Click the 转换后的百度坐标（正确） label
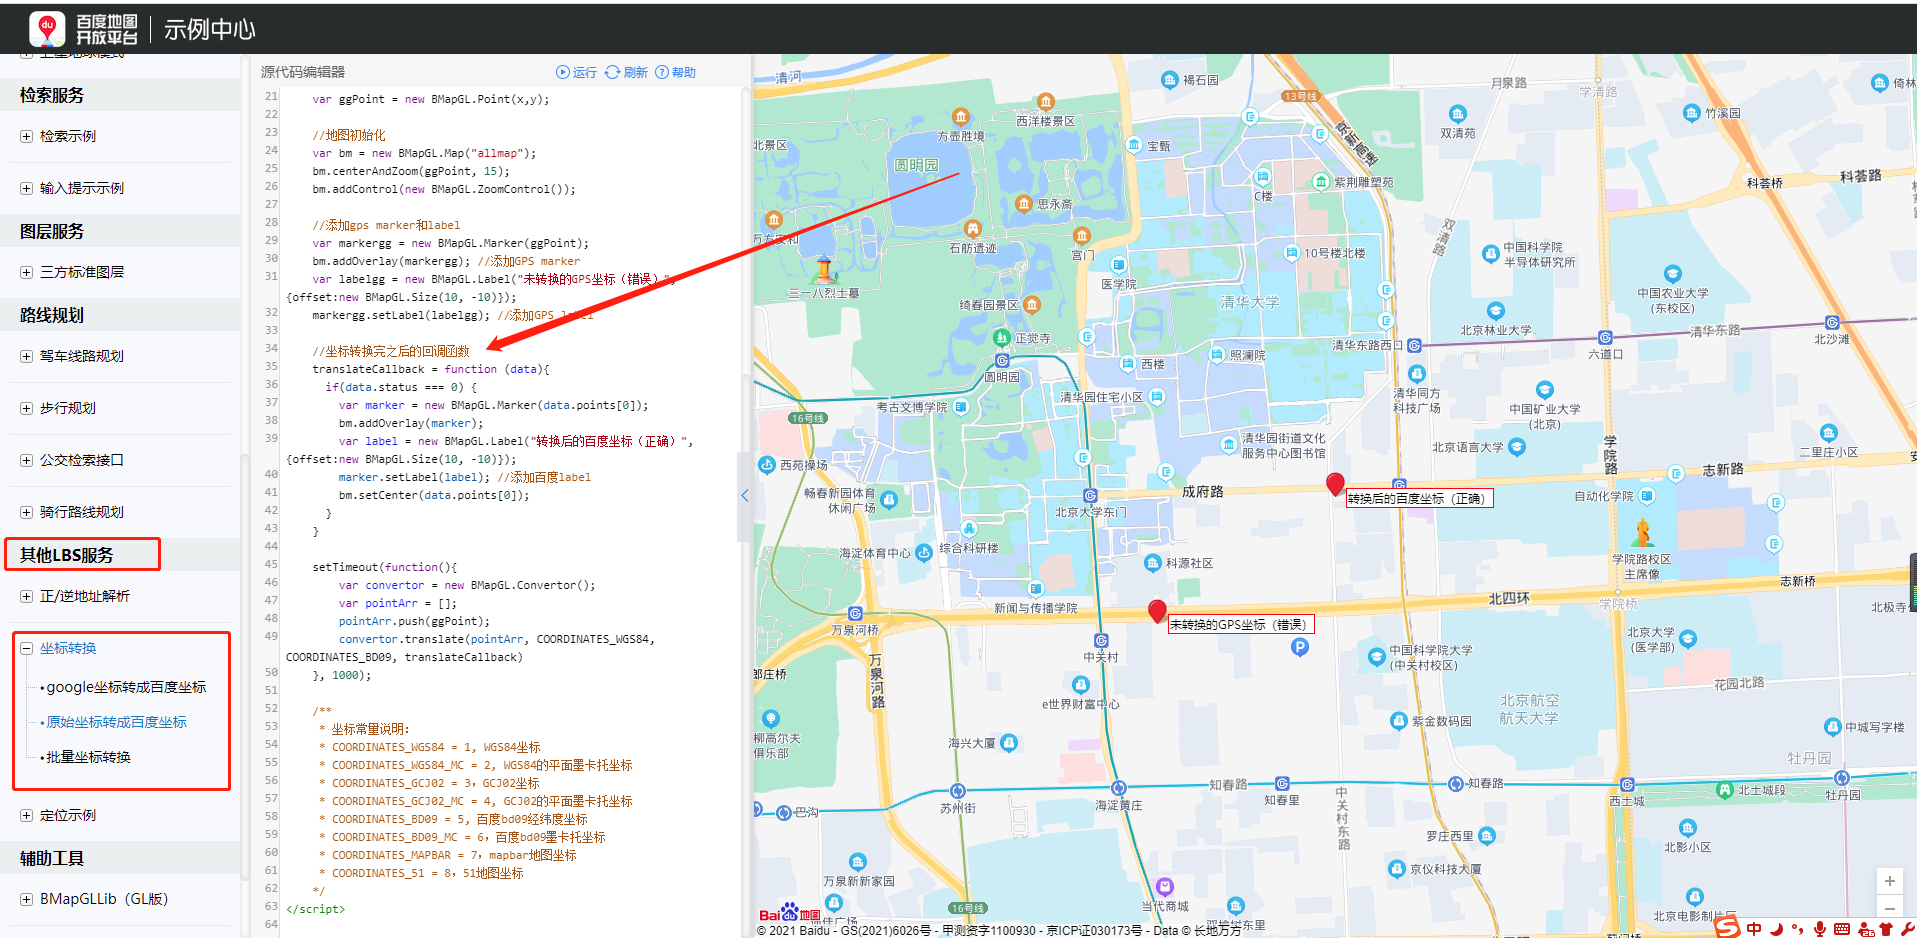Image resolution: width=1917 pixels, height=938 pixels. point(1419,498)
